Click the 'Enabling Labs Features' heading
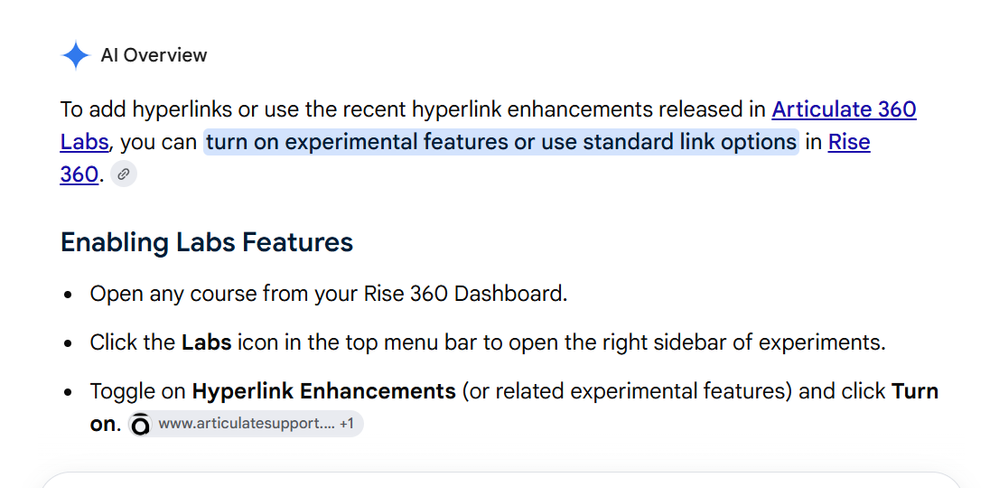The image size is (999, 488). 206,242
